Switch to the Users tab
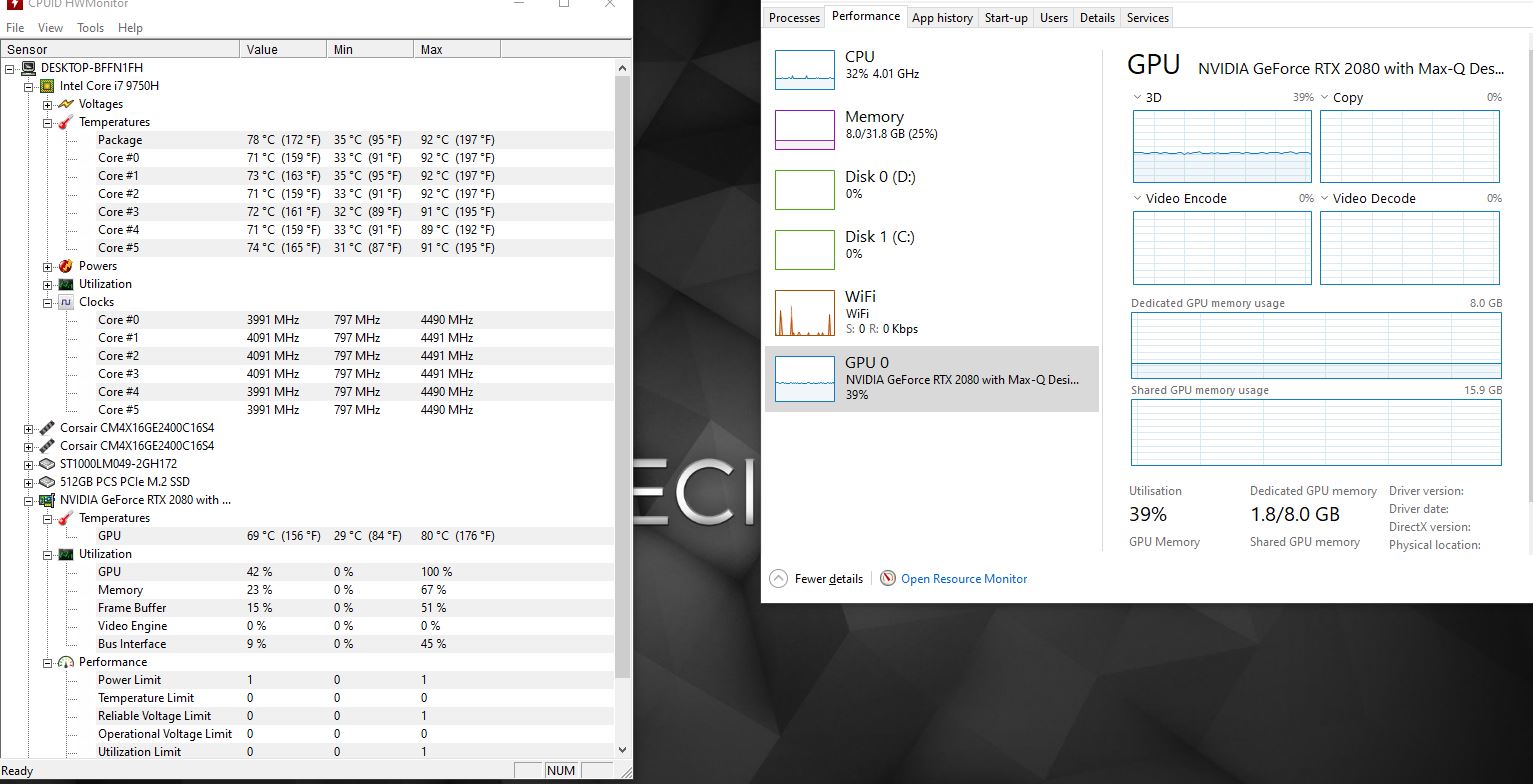The width and height of the screenshot is (1533, 784). [x=1054, y=18]
